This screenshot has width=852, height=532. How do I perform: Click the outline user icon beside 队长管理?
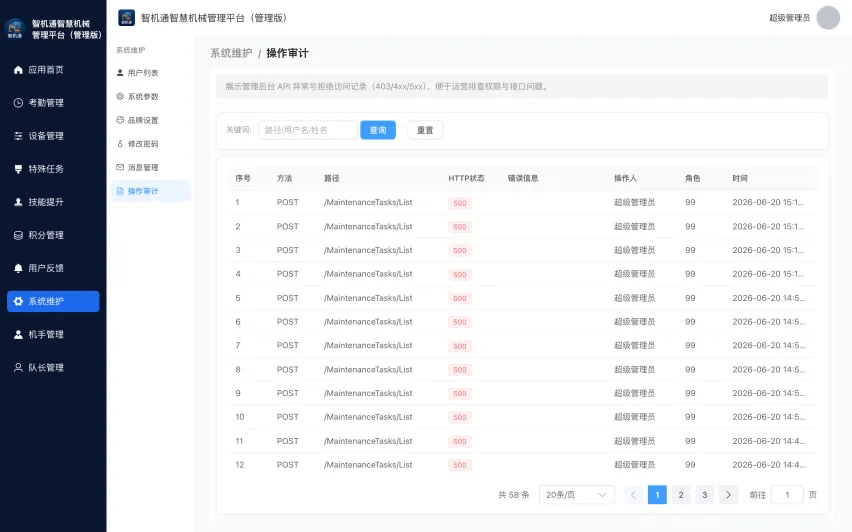click(18, 367)
